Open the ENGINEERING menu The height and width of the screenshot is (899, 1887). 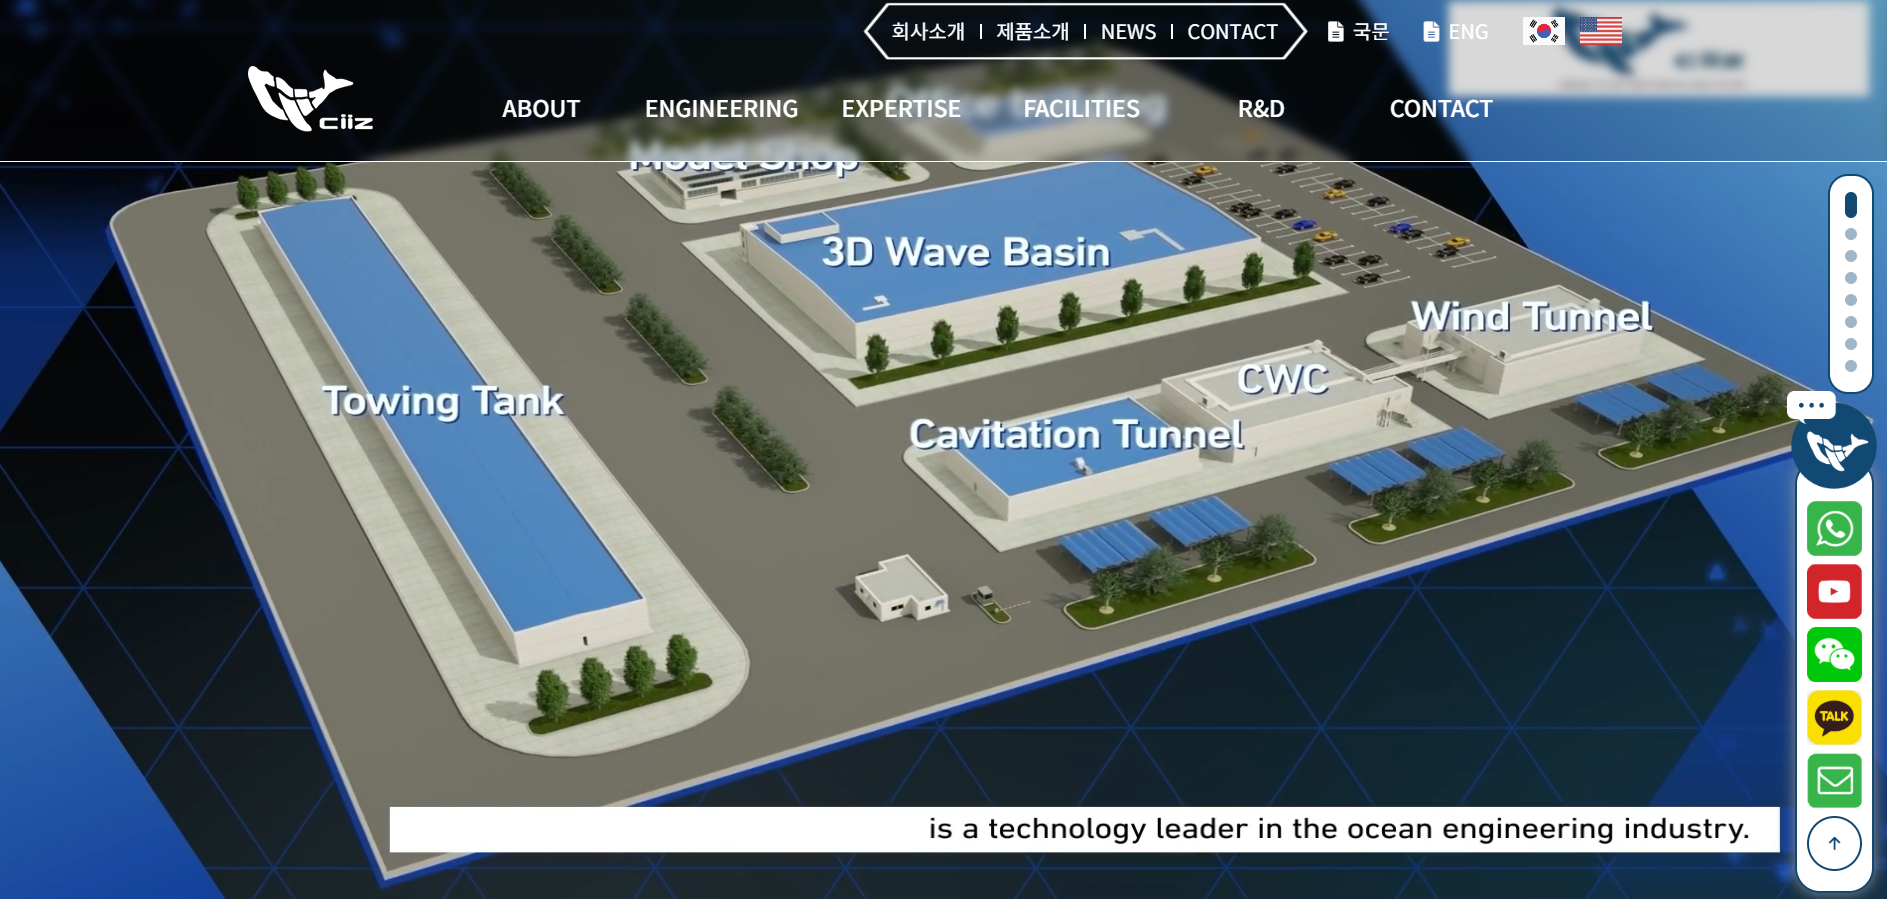click(x=721, y=109)
